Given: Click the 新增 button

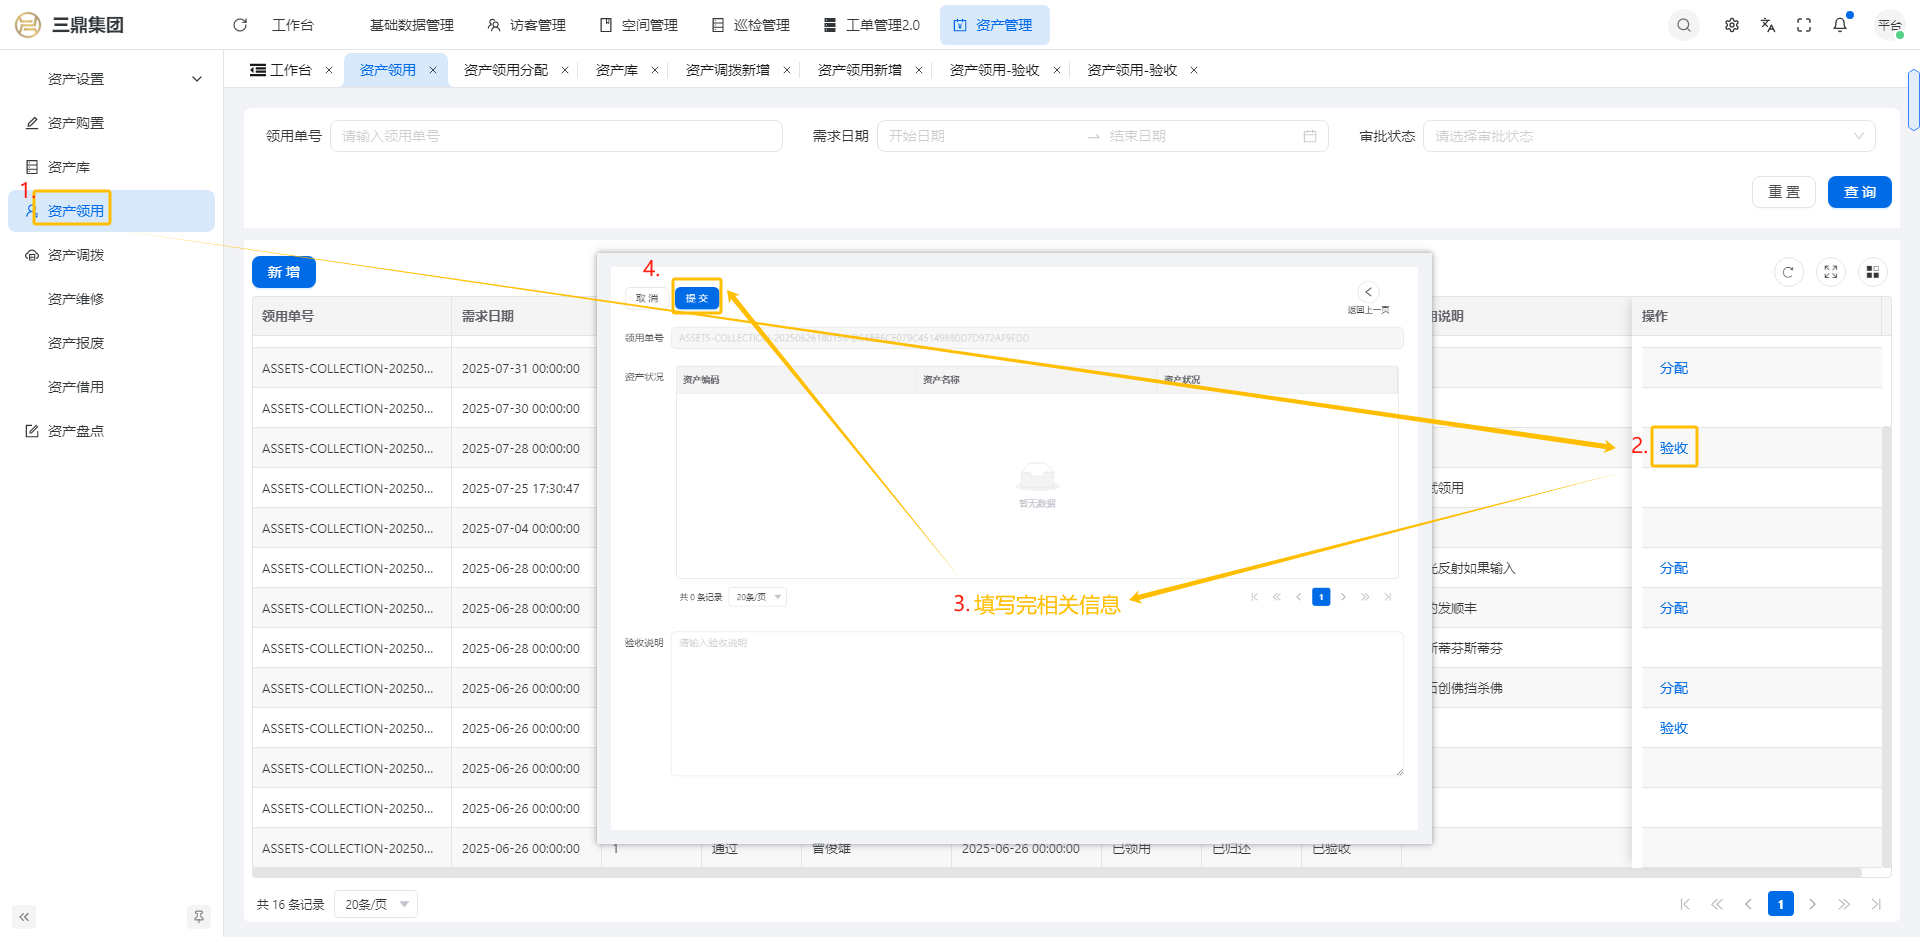Looking at the screenshot, I should 284,272.
